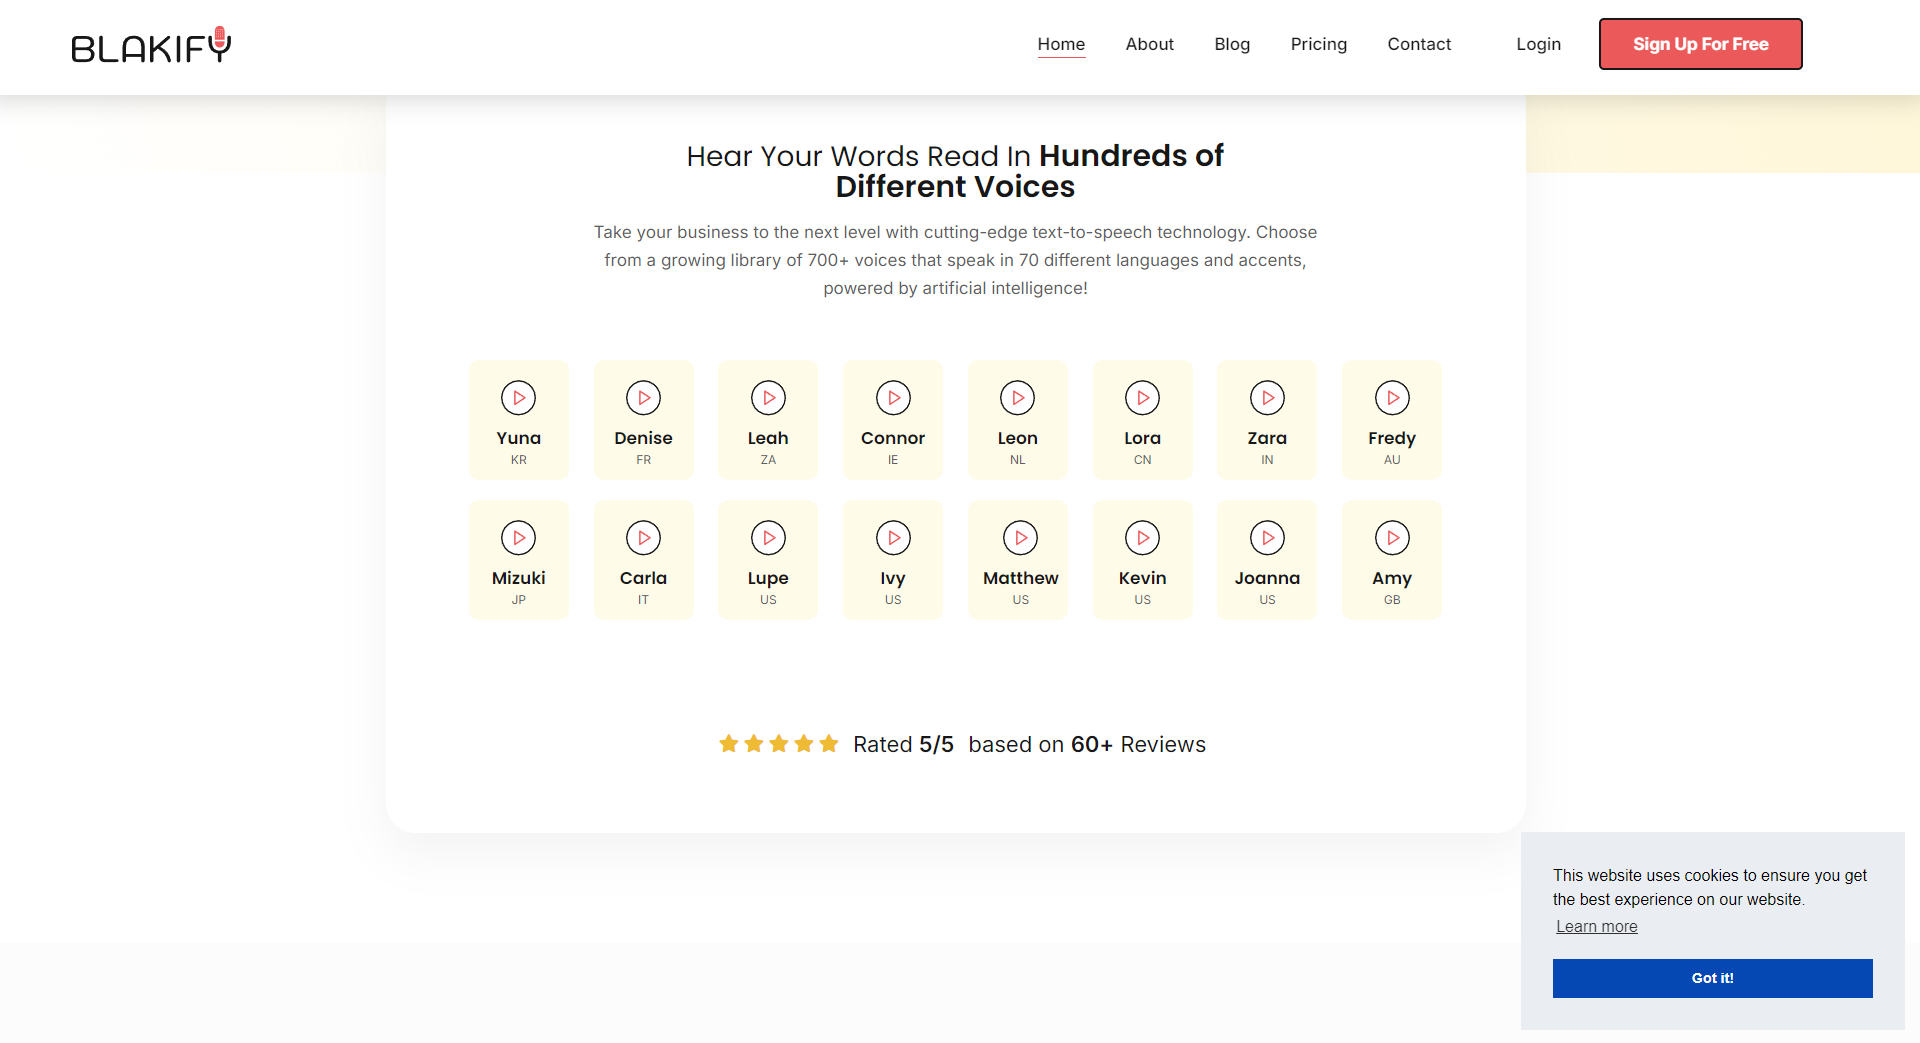Viewport: 1920px width, 1043px height.
Task: Click the Login link
Action: (x=1538, y=44)
